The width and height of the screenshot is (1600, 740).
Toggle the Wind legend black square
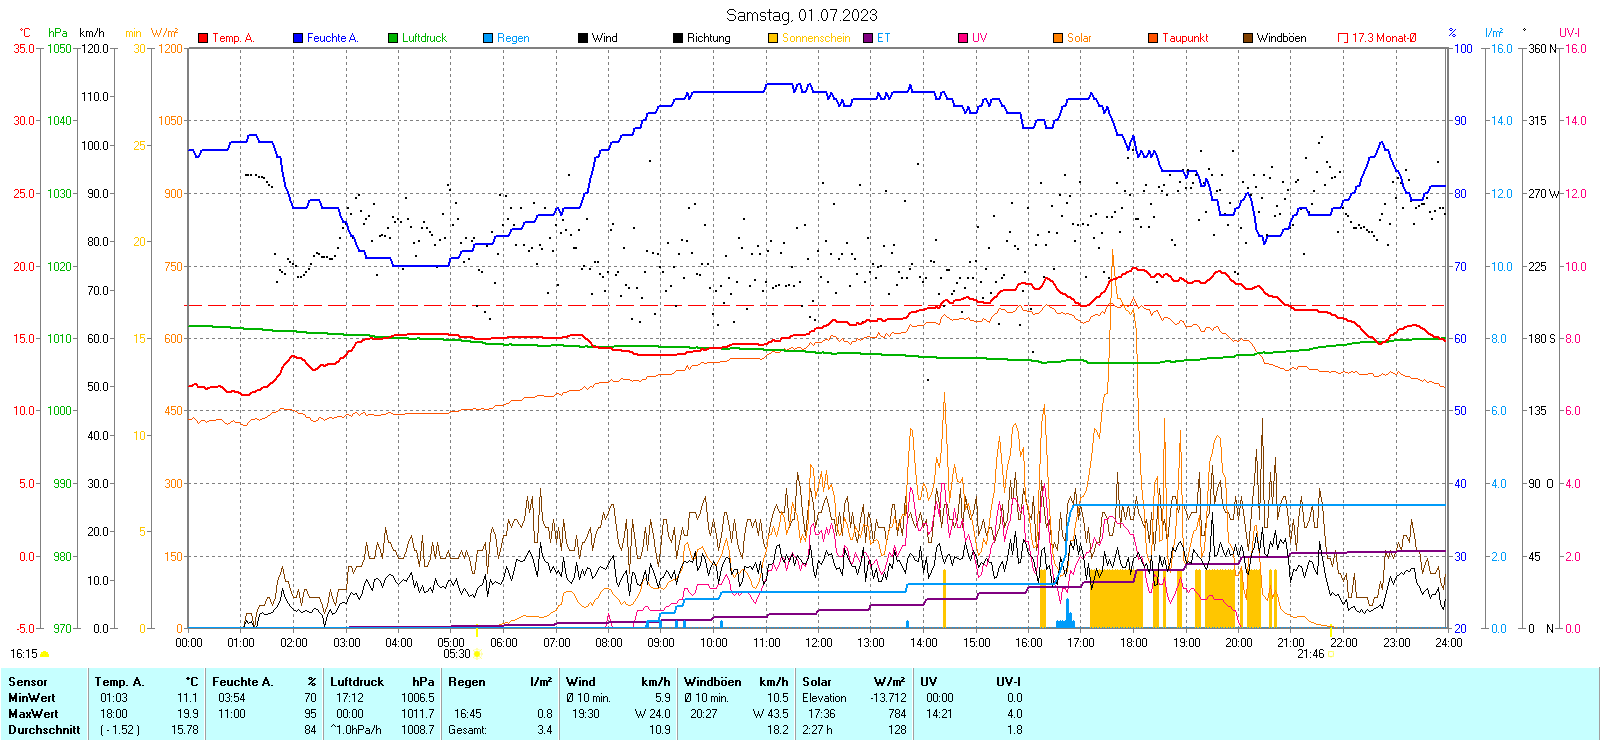(x=583, y=38)
